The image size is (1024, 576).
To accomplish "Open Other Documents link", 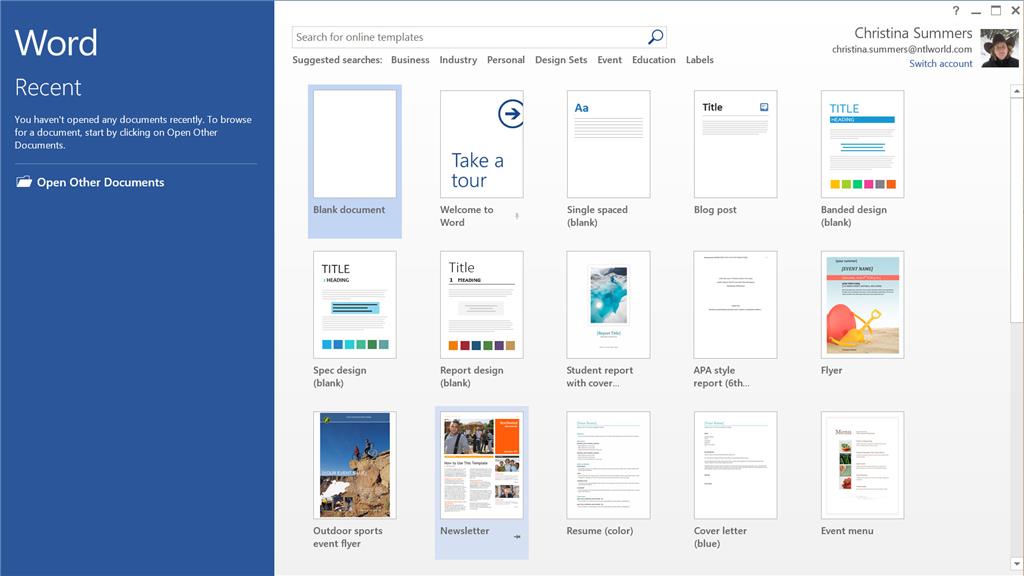I will click(101, 182).
